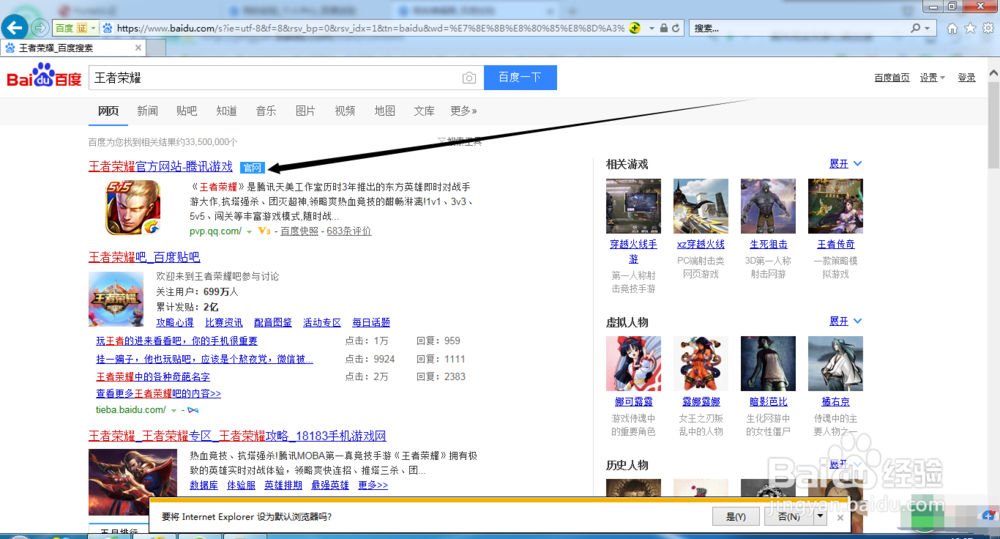Screen dimensions: 1000x539
Task: Click 否(N) in default browser prompt
Action: [x=789, y=517]
